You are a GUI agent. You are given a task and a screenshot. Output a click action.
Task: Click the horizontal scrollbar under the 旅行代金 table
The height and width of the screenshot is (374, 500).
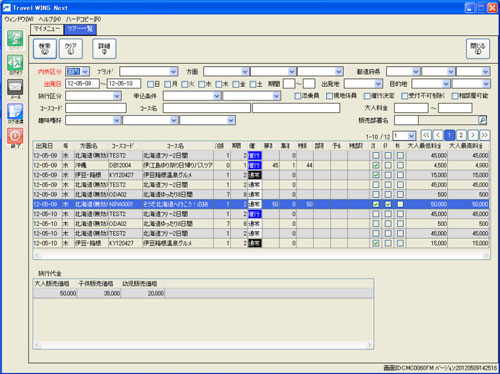(203, 345)
